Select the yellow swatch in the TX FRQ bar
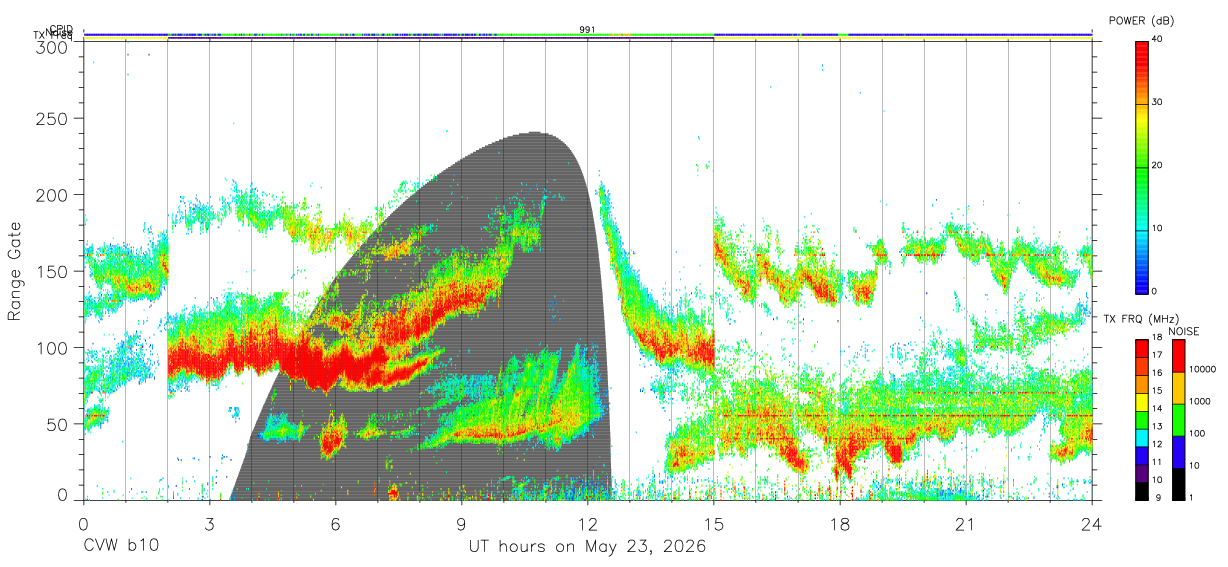1228x567 pixels. 1140,400
